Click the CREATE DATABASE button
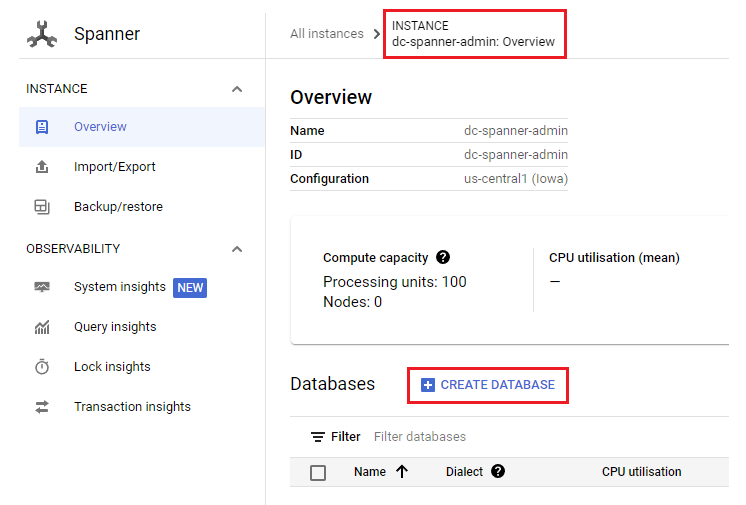Image resolution: width=746 pixels, height=505 pixels. click(488, 385)
